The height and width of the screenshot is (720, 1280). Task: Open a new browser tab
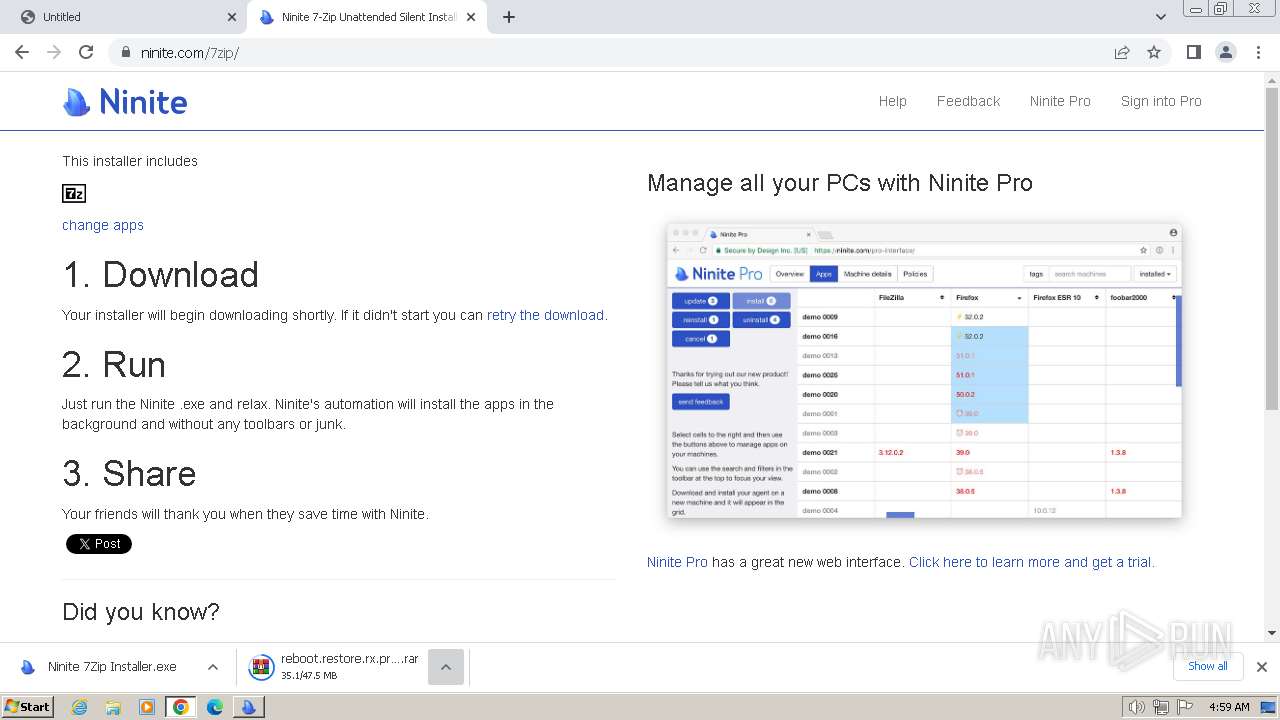click(509, 17)
